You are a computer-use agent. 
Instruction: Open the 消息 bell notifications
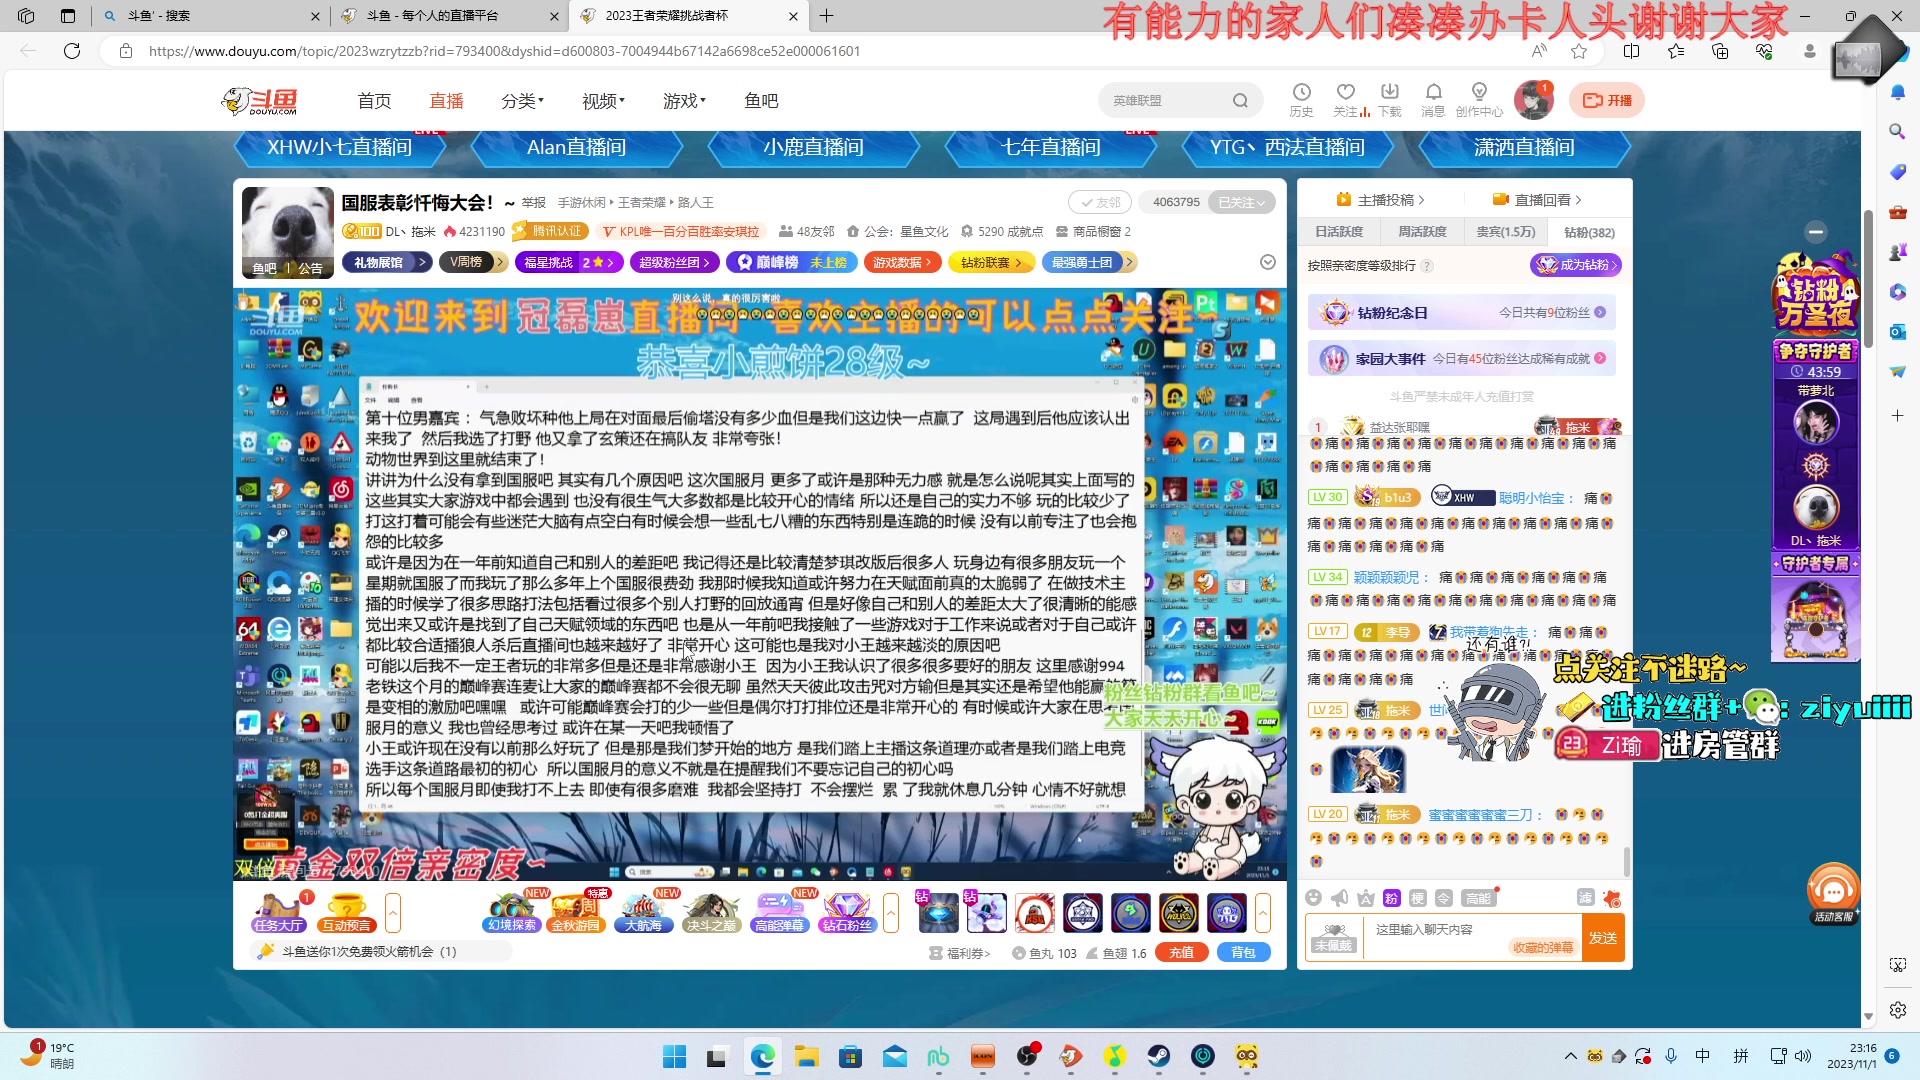tap(1433, 99)
